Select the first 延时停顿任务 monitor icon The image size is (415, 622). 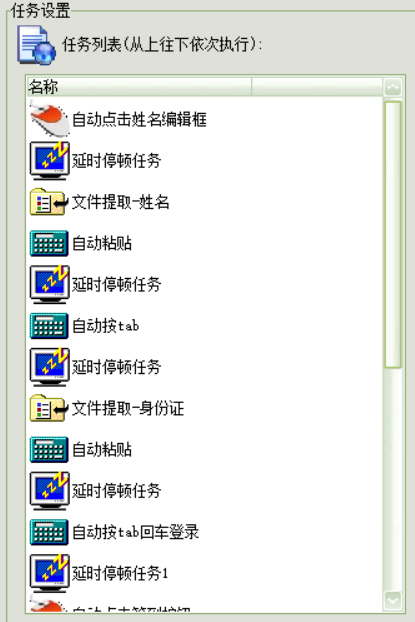50,161
